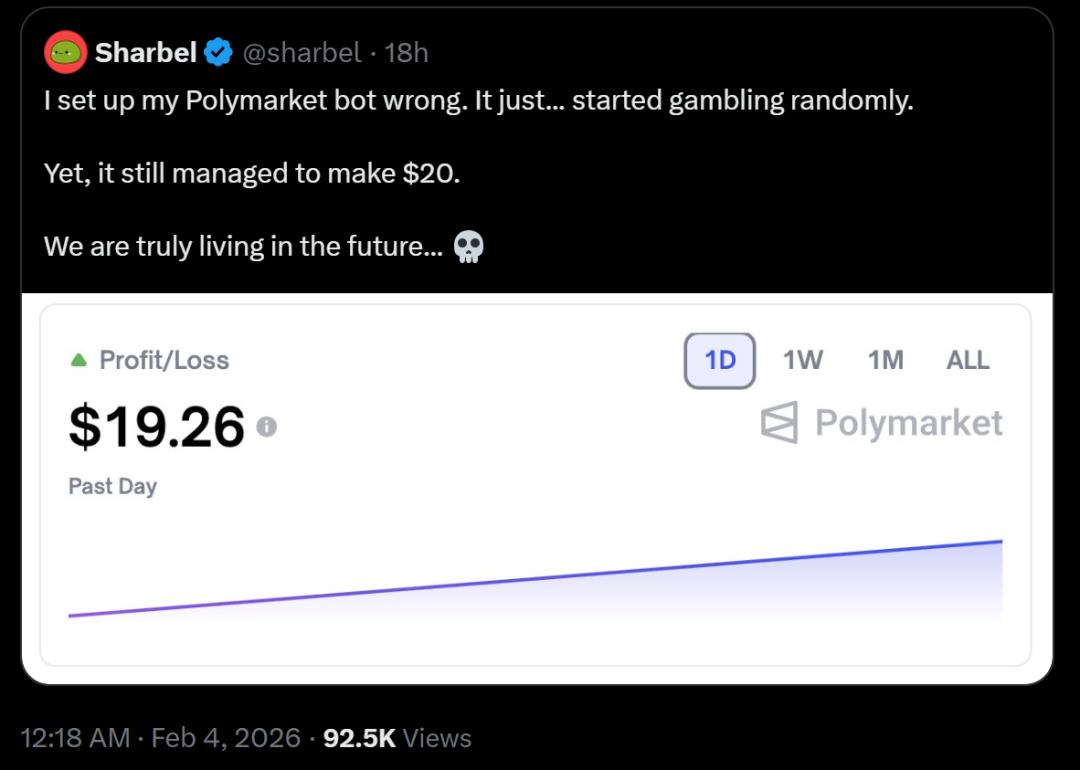Toggle back to Past Day view
The width and height of the screenshot is (1080, 770).
[x=112, y=486]
